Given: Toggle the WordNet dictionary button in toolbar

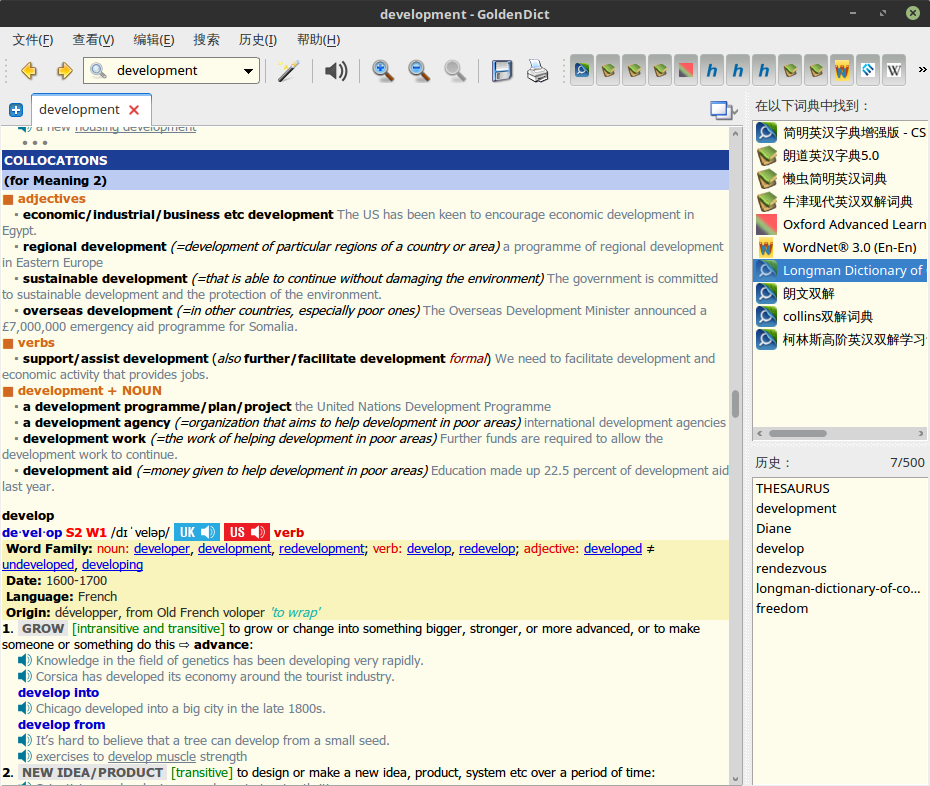Looking at the screenshot, I should [841, 71].
